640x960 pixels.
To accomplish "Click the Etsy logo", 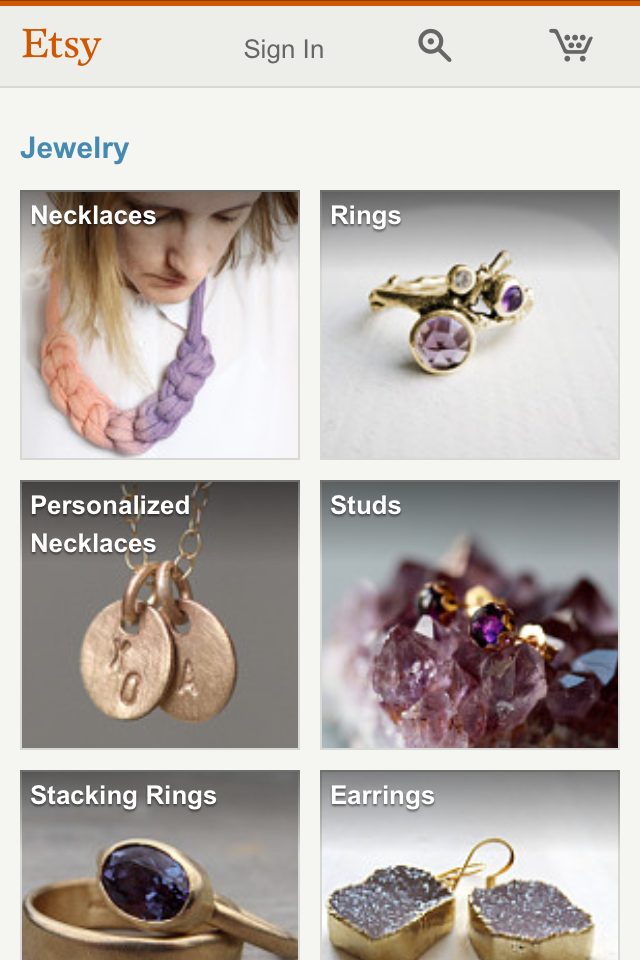I will coord(61,46).
